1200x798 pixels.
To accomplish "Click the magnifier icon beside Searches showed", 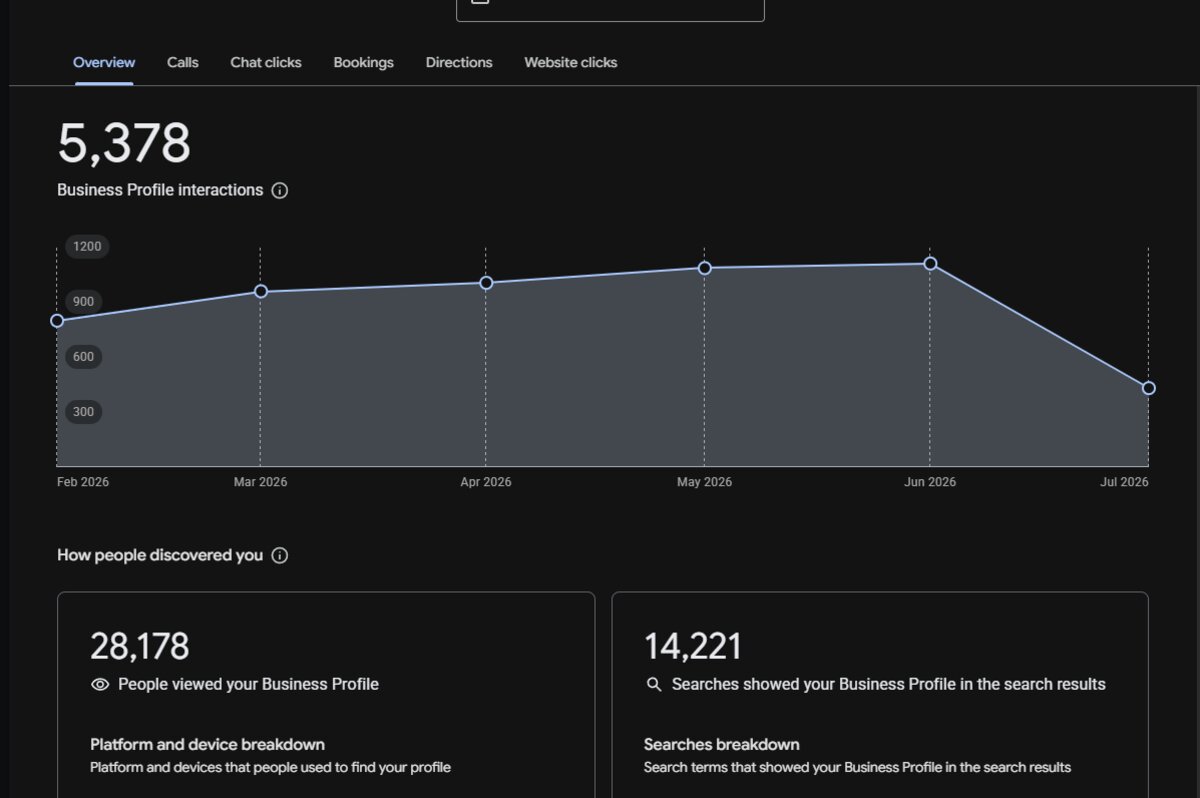I will 654,685.
